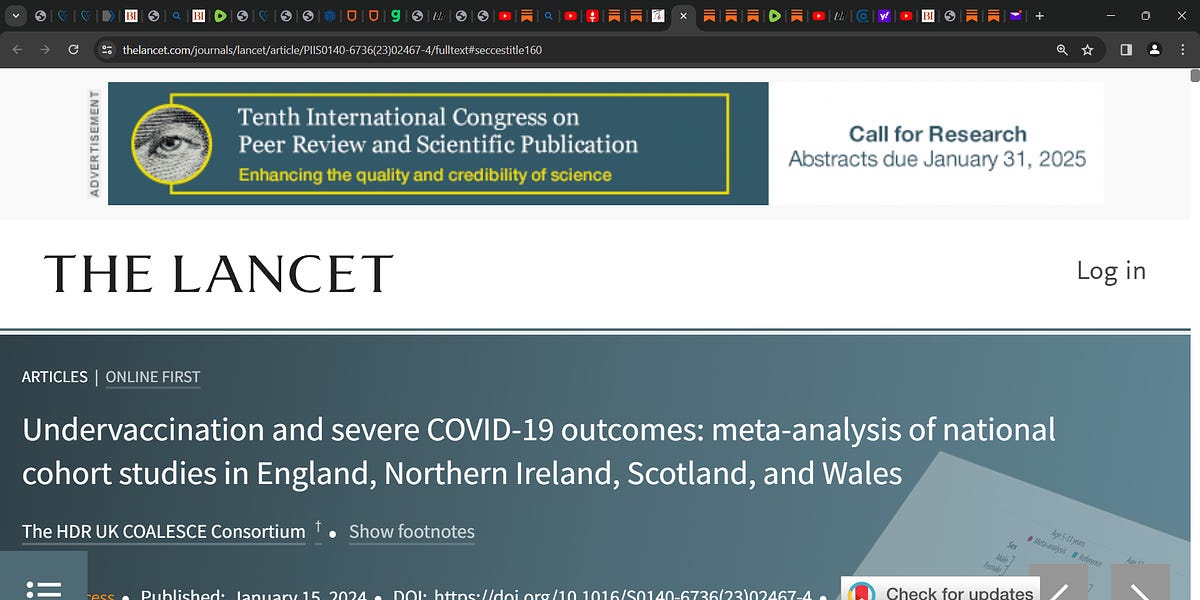Open the browser side panel
The width and height of the screenshot is (1200, 600).
(1126, 49)
